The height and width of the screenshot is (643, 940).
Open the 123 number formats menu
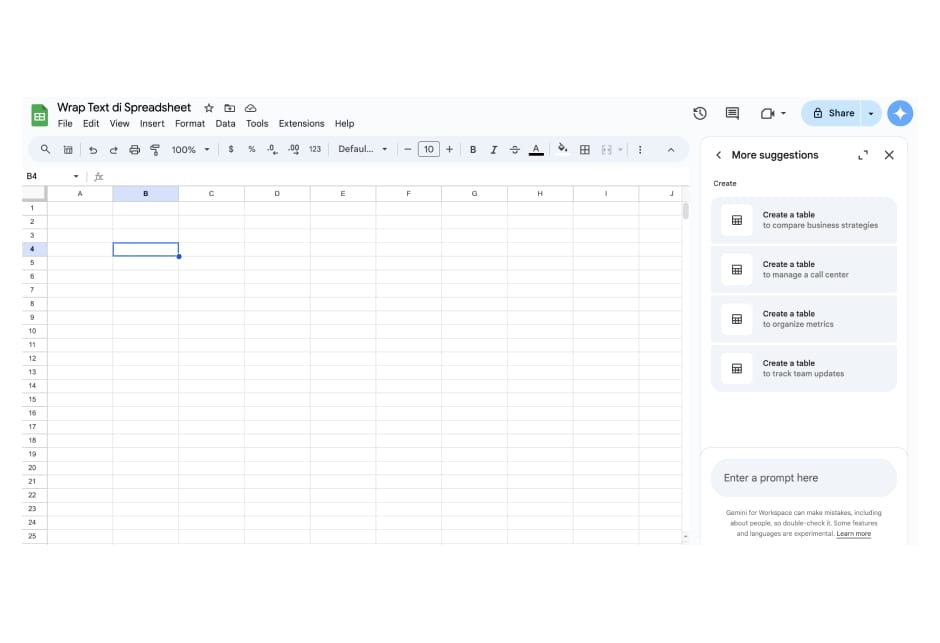coord(315,149)
